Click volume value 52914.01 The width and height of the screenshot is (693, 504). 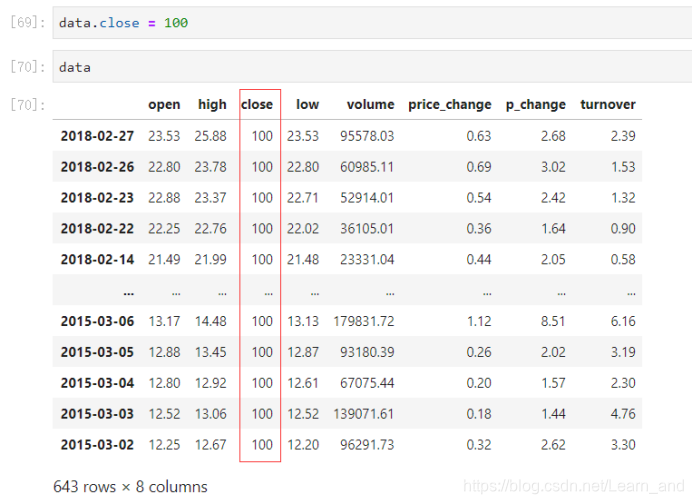pos(367,198)
